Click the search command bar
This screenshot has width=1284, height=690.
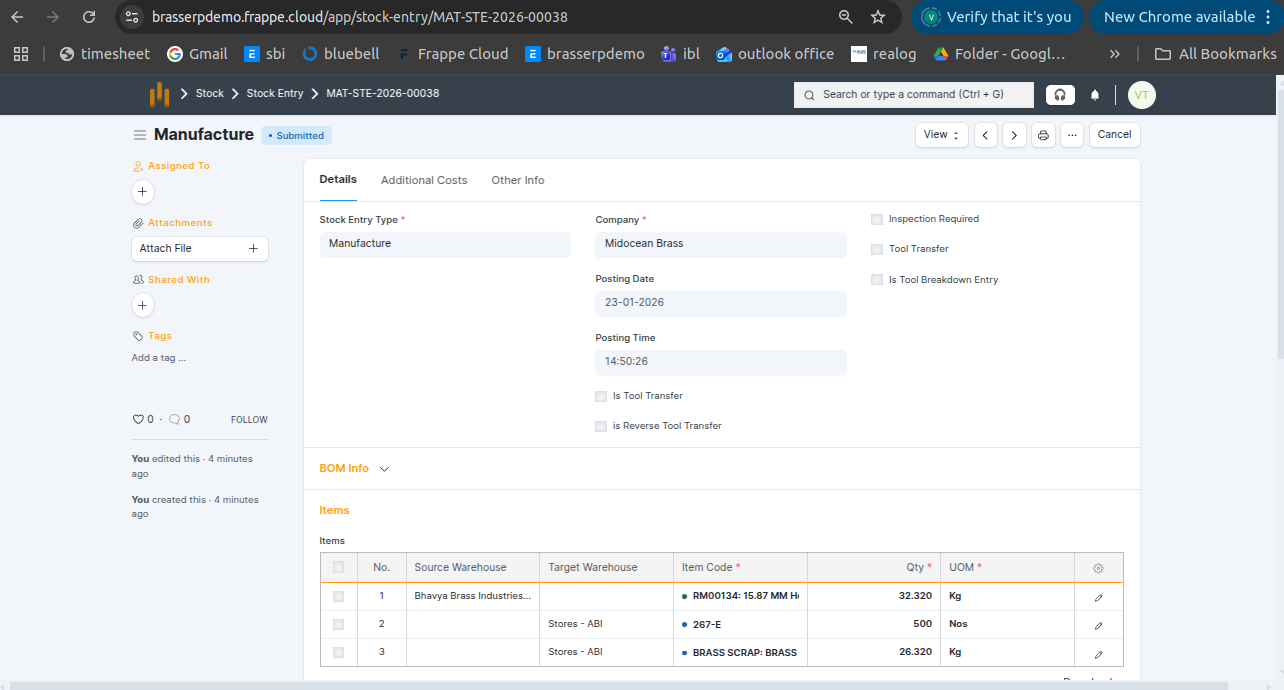click(x=914, y=94)
